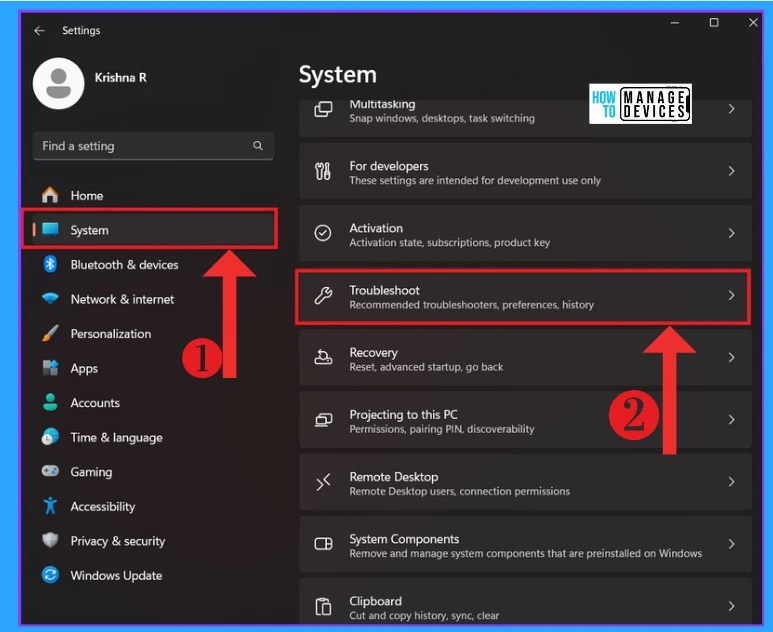Open Clipboard using right chevron
The height and width of the screenshot is (632, 773).
[732, 606]
